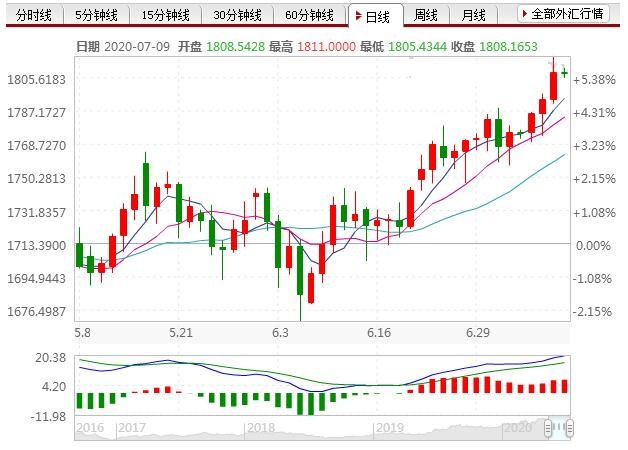Click the 6.16 date axis label
Image resolution: width=628 pixels, height=450 pixels.
point(378,332)
